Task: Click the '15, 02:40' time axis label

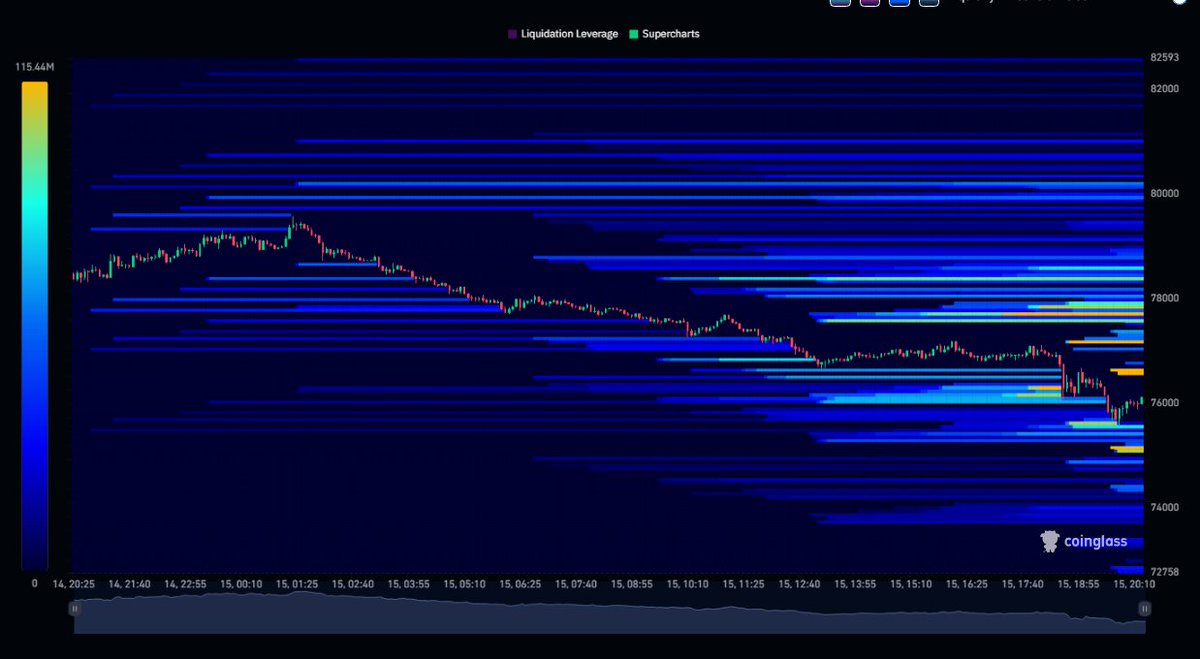Action: coord(353,583)
